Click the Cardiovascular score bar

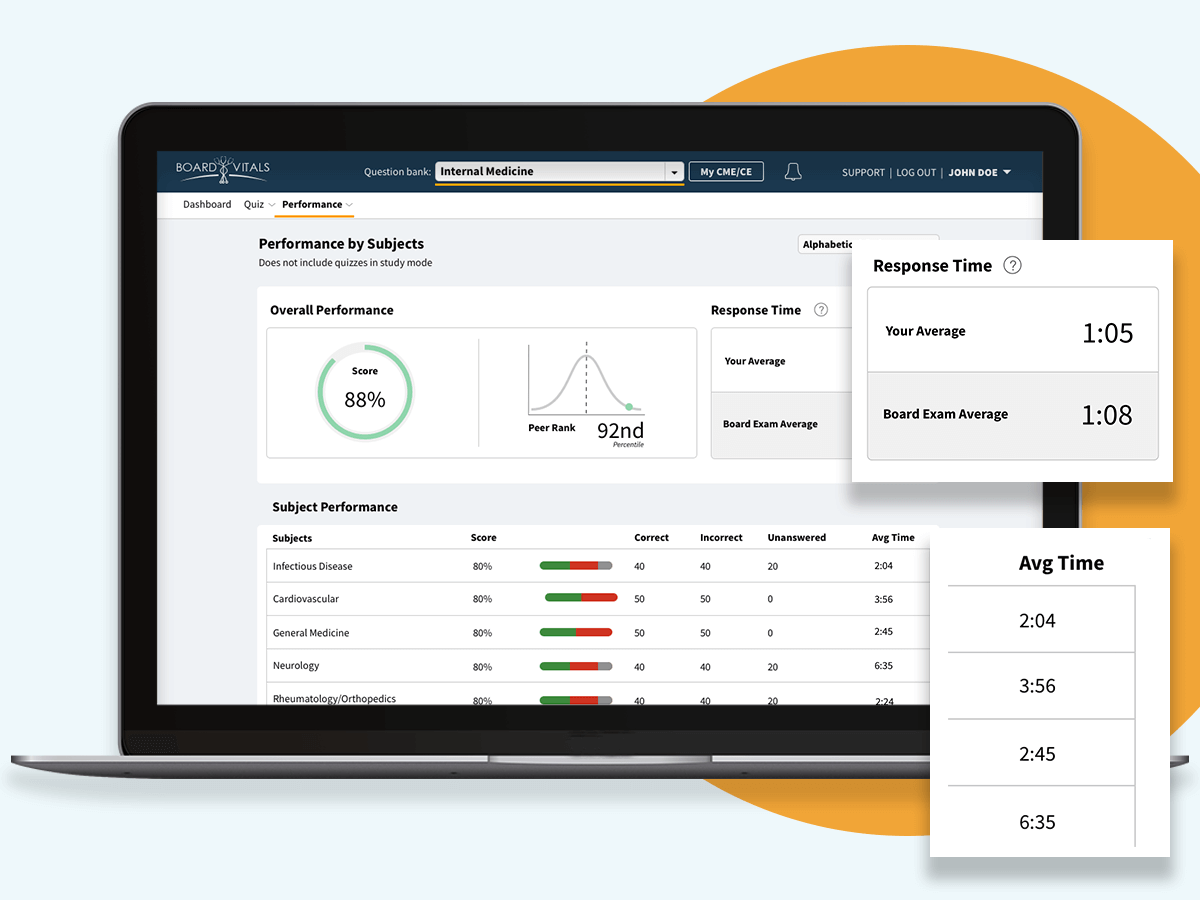tap(581, 598)
